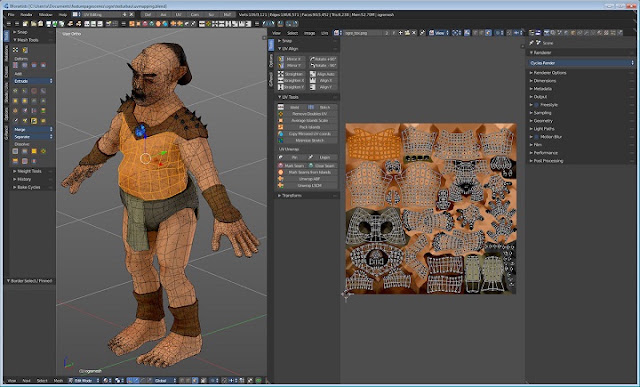640x387 pixels.
Task: Open the Render menu
Action: coord(26,15)
